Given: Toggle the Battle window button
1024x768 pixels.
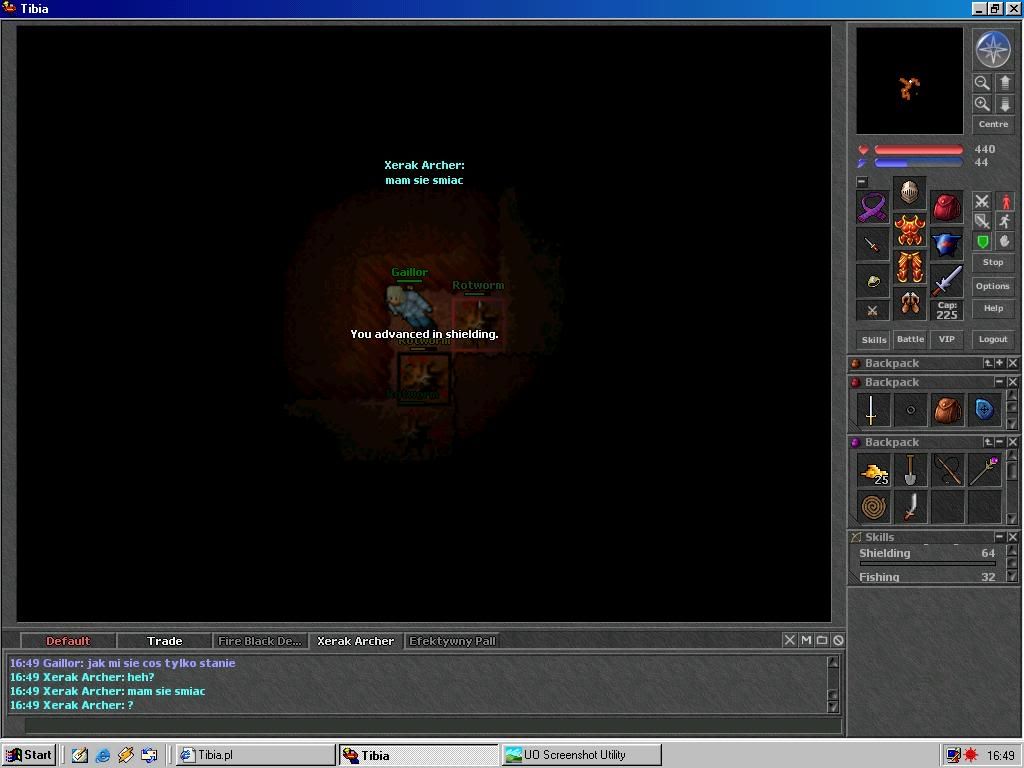Looking at the screenshot, I should (x=910, y=340).
